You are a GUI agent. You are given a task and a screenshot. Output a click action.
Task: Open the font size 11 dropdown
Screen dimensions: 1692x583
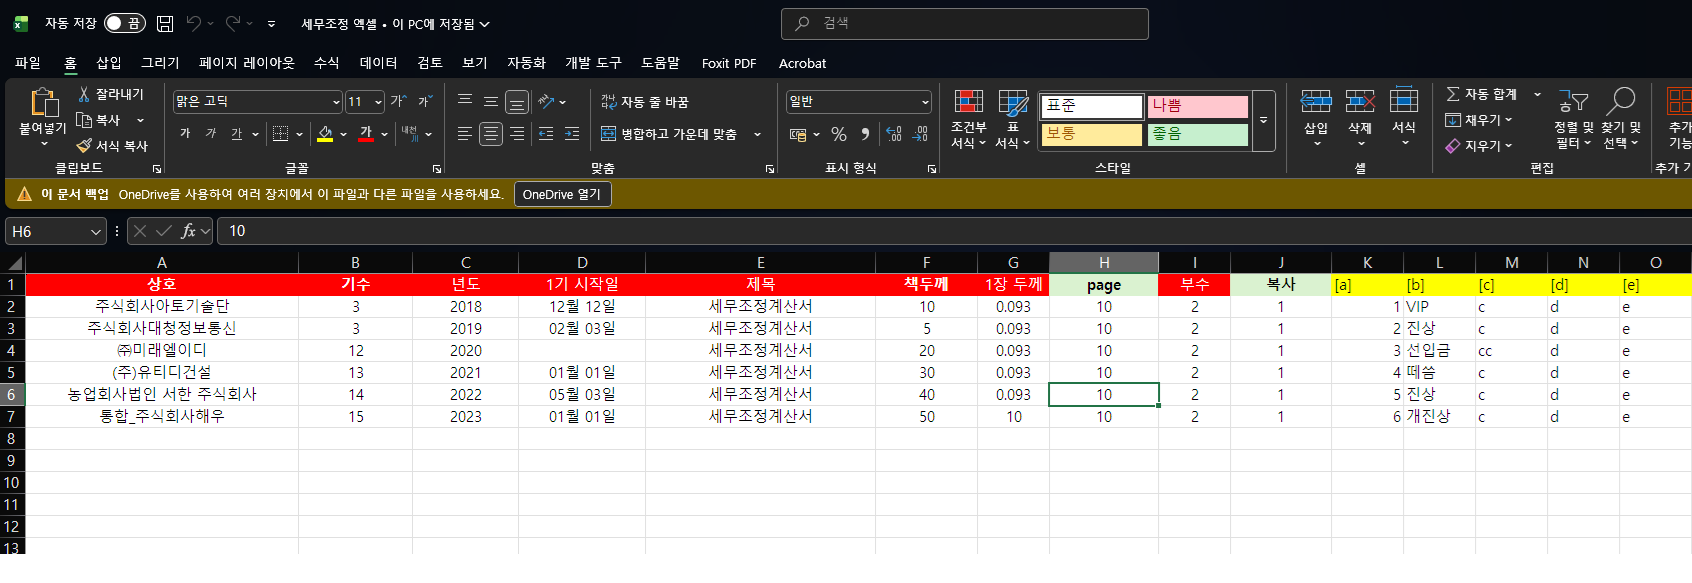(378, 102)
